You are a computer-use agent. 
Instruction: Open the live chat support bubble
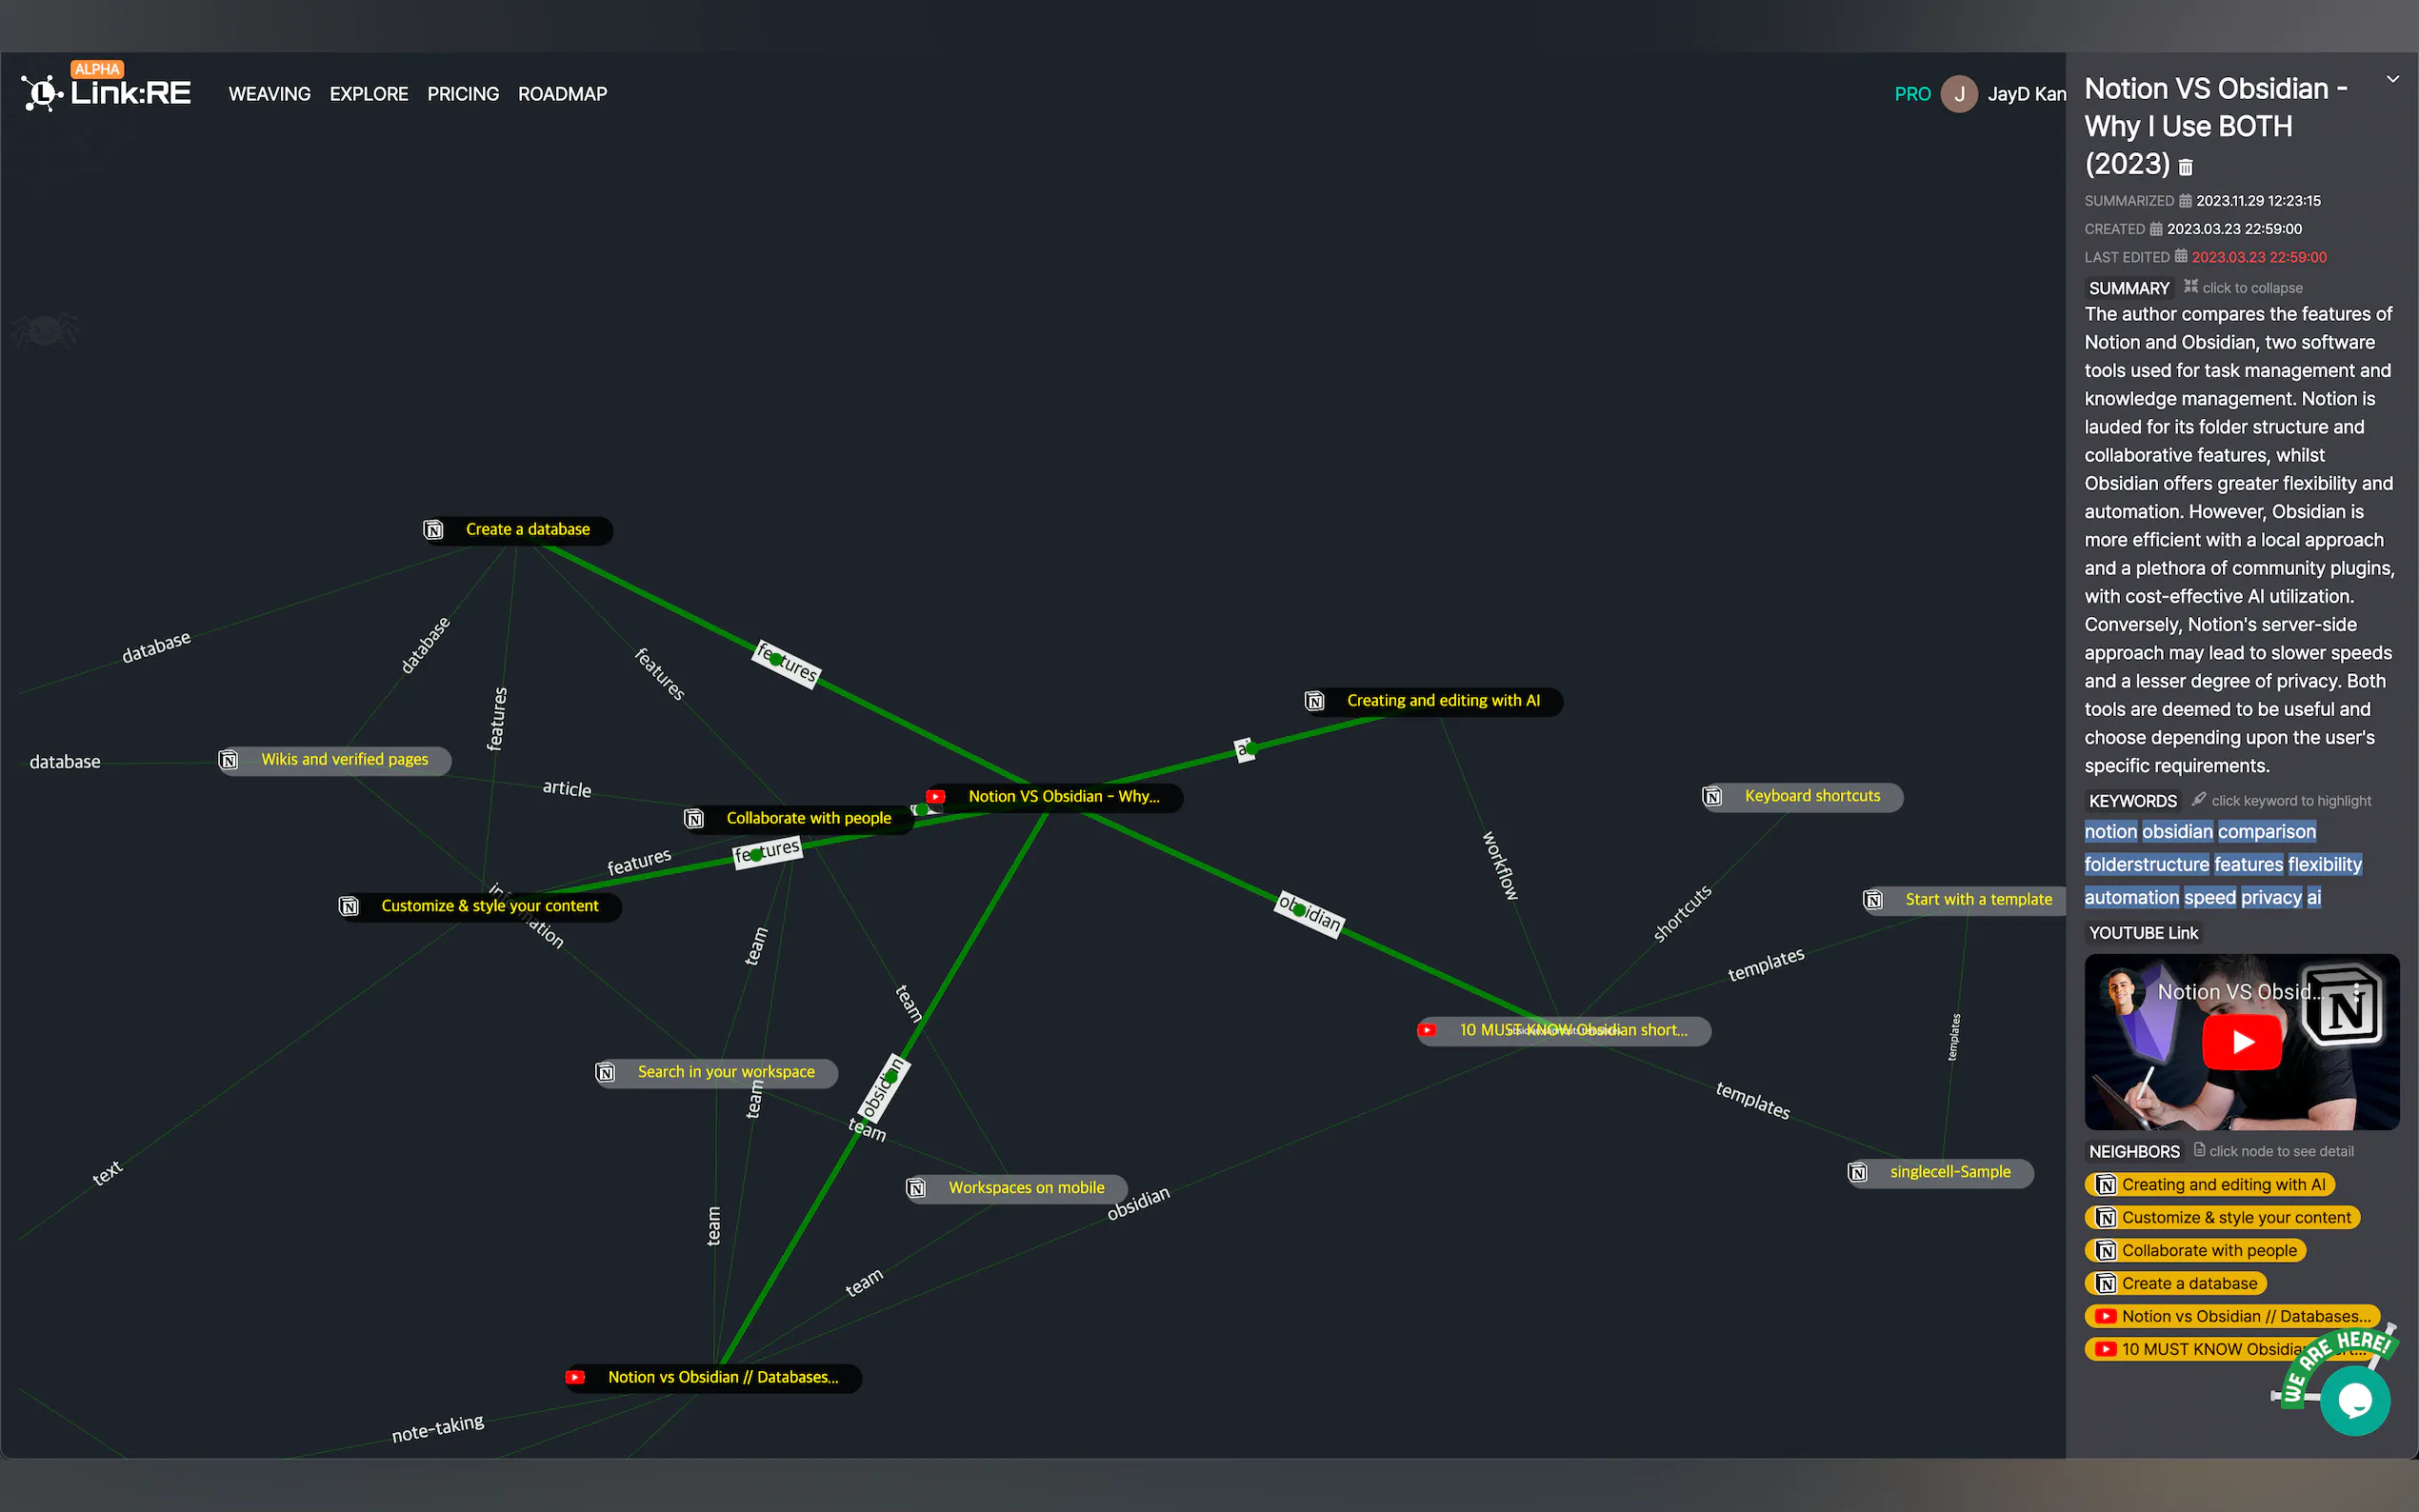click(2354, 1401)
